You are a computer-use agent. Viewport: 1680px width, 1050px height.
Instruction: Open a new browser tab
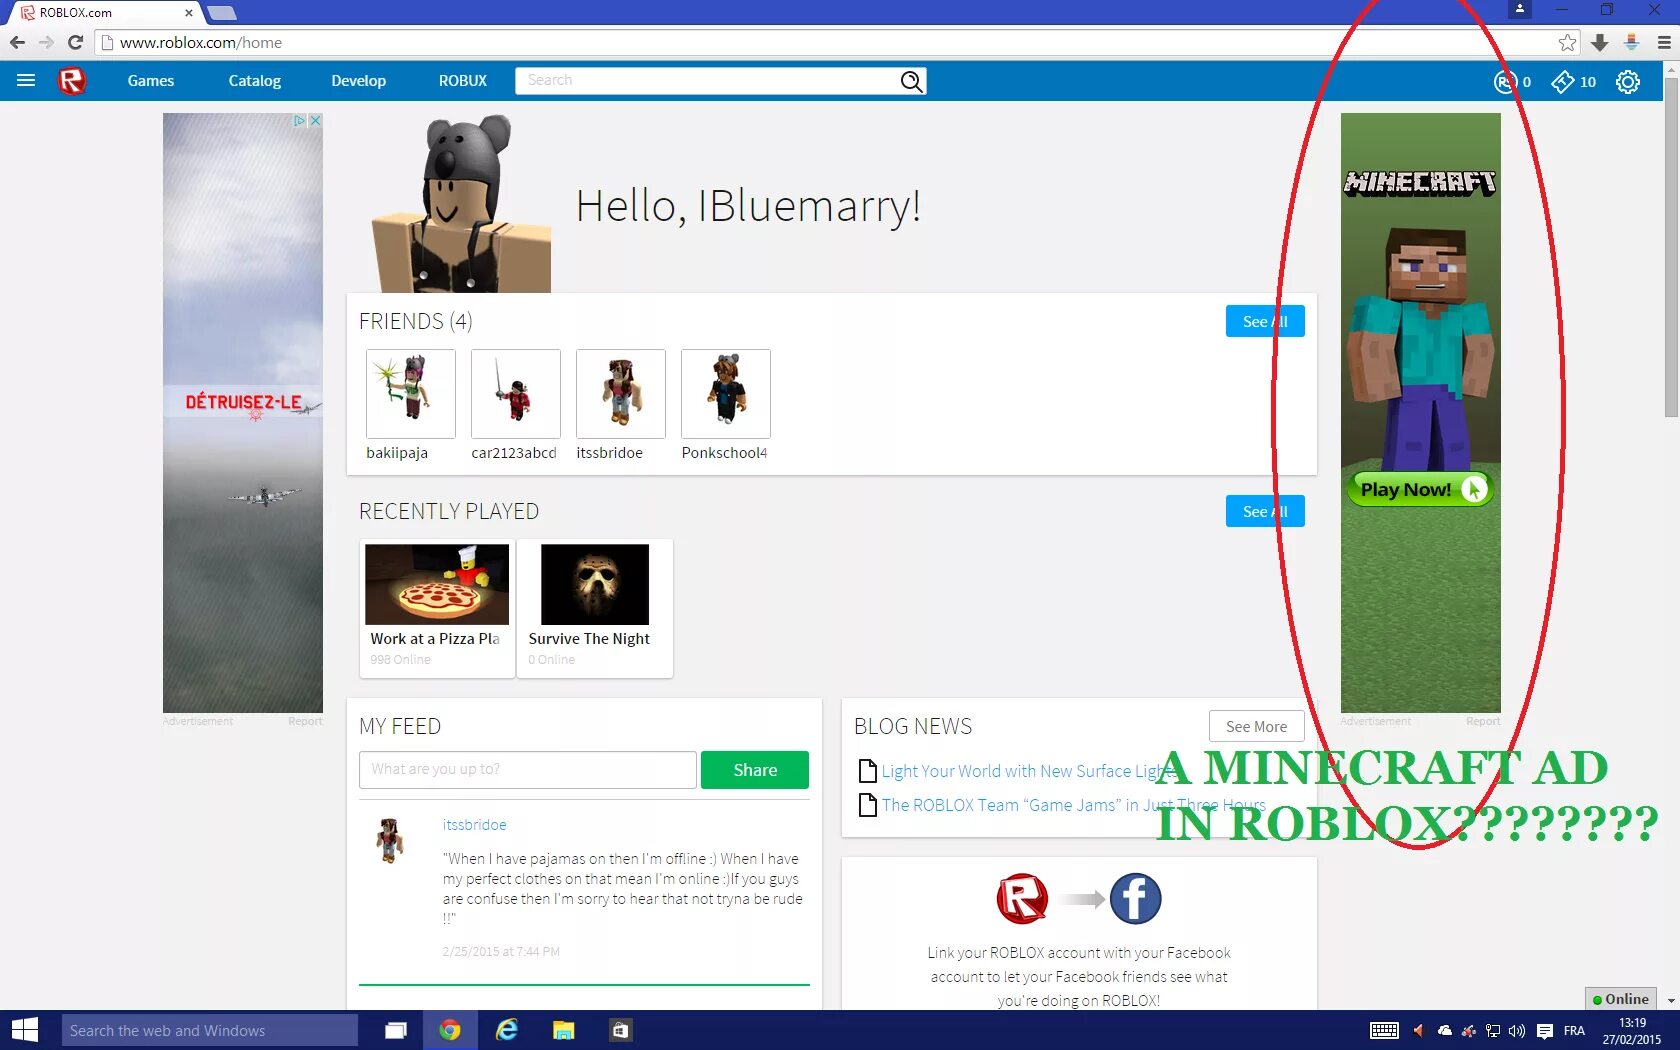tap(221, 13)
